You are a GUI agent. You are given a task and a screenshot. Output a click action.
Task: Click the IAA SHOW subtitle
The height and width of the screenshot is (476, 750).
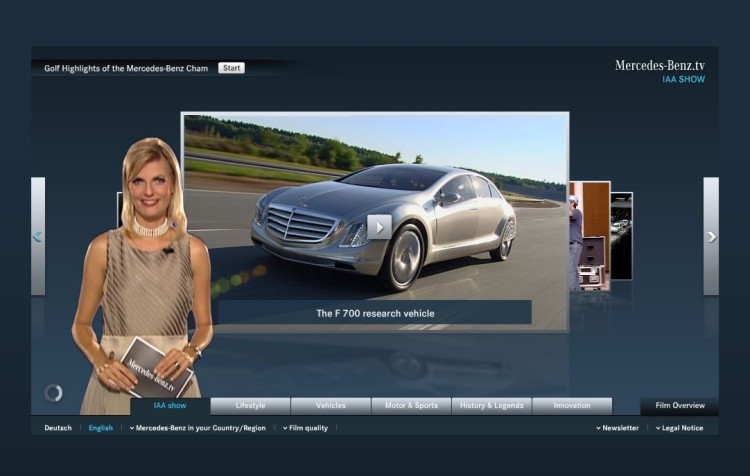(x=684, y=79)
